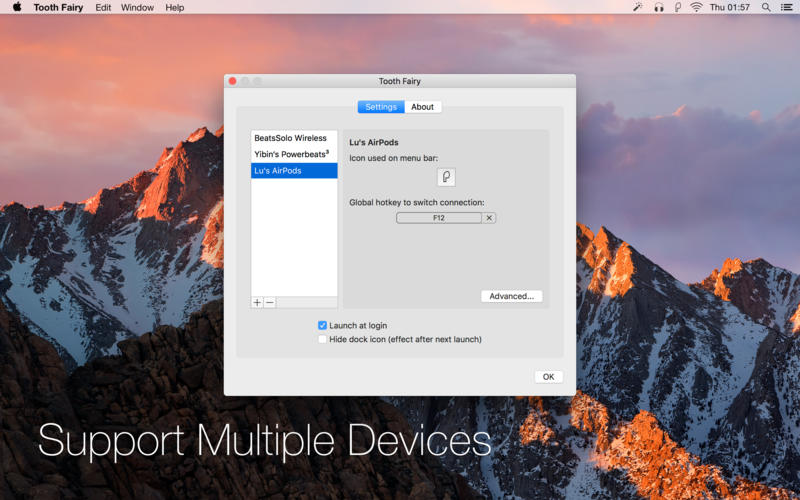
Task: Click the headphones icon in menu bar
Action: 659,7
